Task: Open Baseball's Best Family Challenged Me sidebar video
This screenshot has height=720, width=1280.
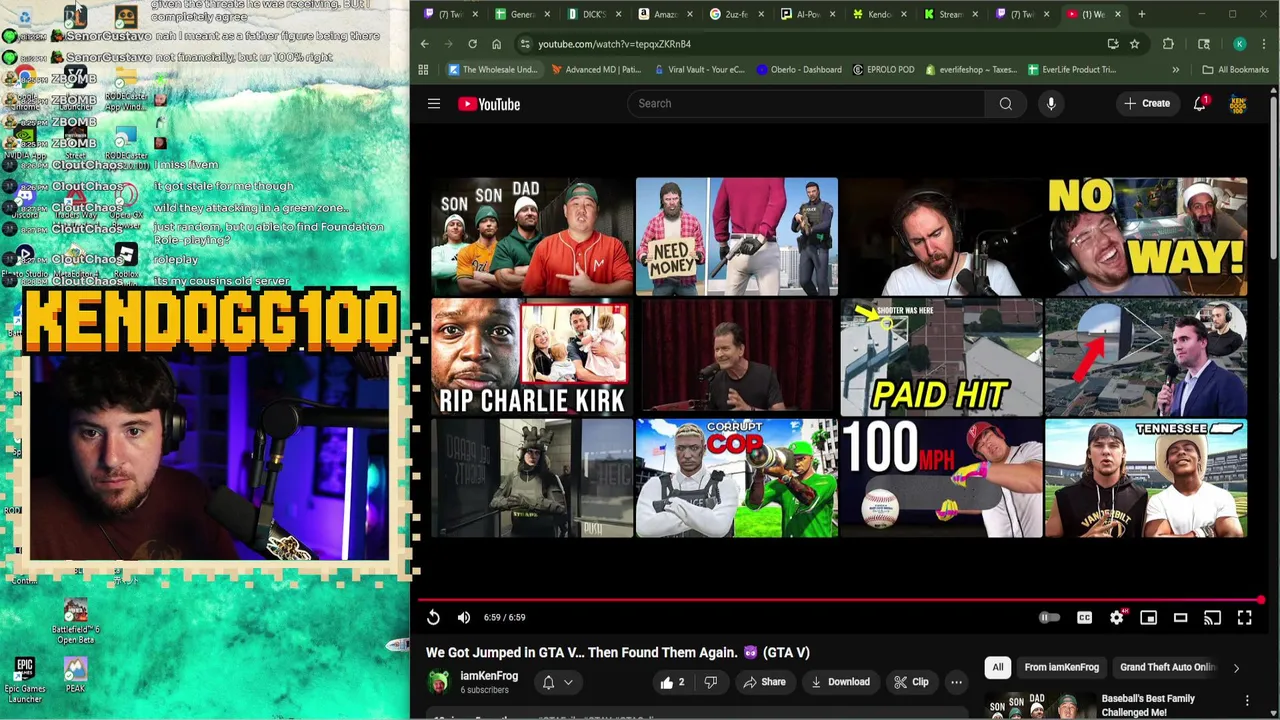Action: pos(1147,705)
